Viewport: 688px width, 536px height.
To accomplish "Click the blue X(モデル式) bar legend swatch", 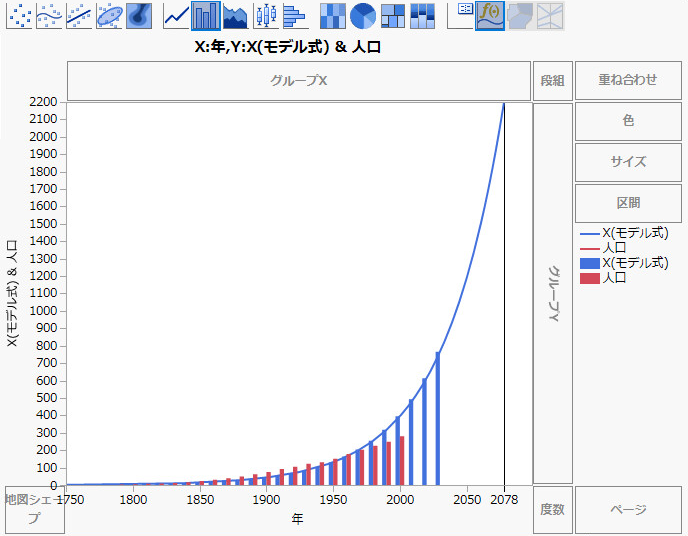I will pyautogui.click(x=590, y=263).
